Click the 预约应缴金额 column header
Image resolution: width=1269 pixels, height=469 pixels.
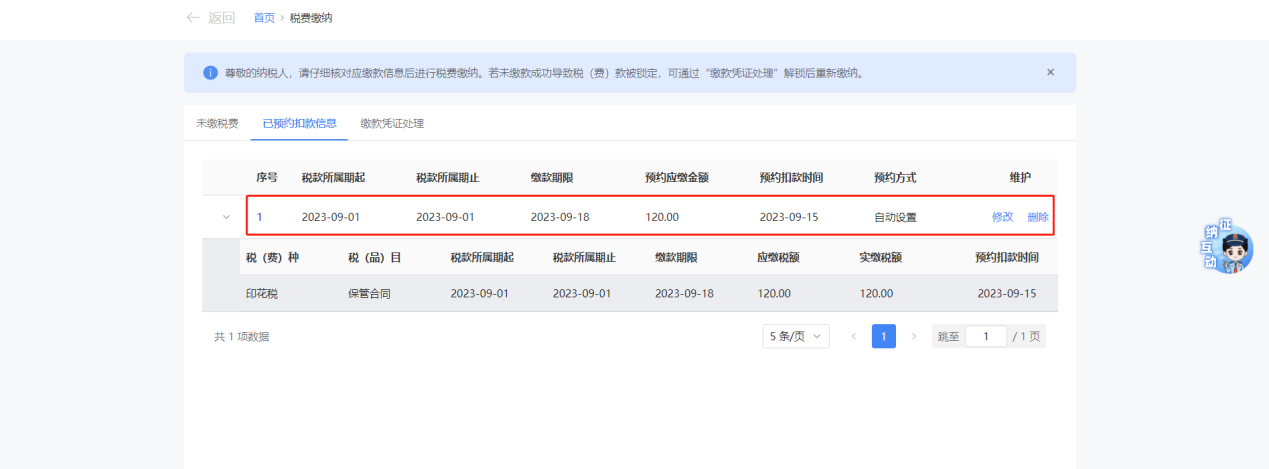click(x=677, y=177)
